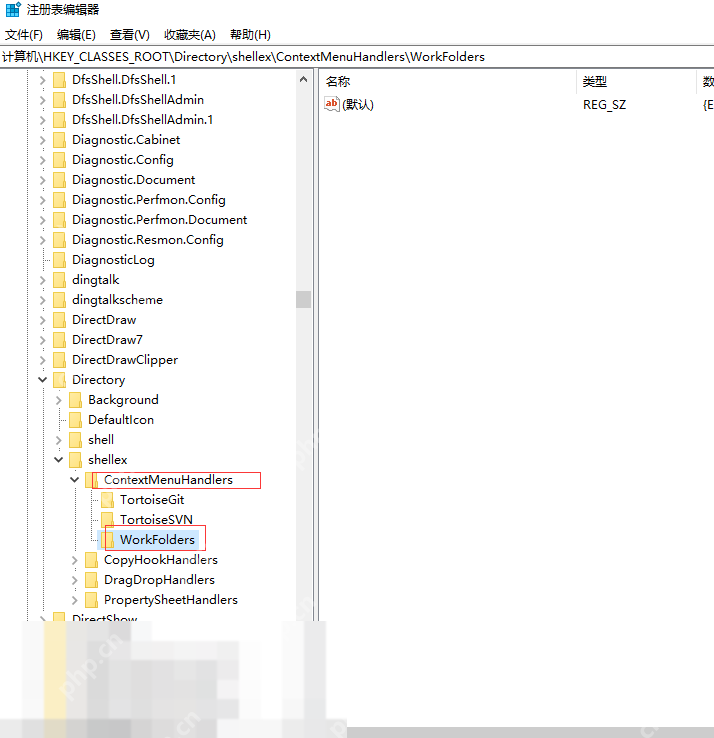Click the folder icon of DfsShell.DfsShellAdmin
Viewport: 714px width, 738px height.
coord(60,100)
